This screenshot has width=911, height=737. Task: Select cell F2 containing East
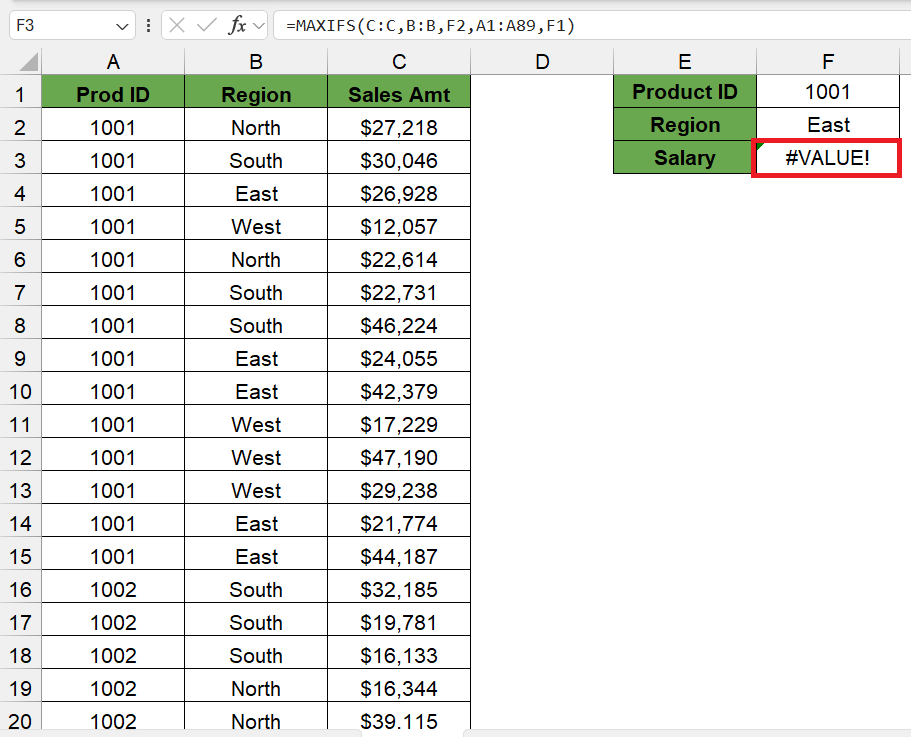pyautogui.click(x=827, y=124)
